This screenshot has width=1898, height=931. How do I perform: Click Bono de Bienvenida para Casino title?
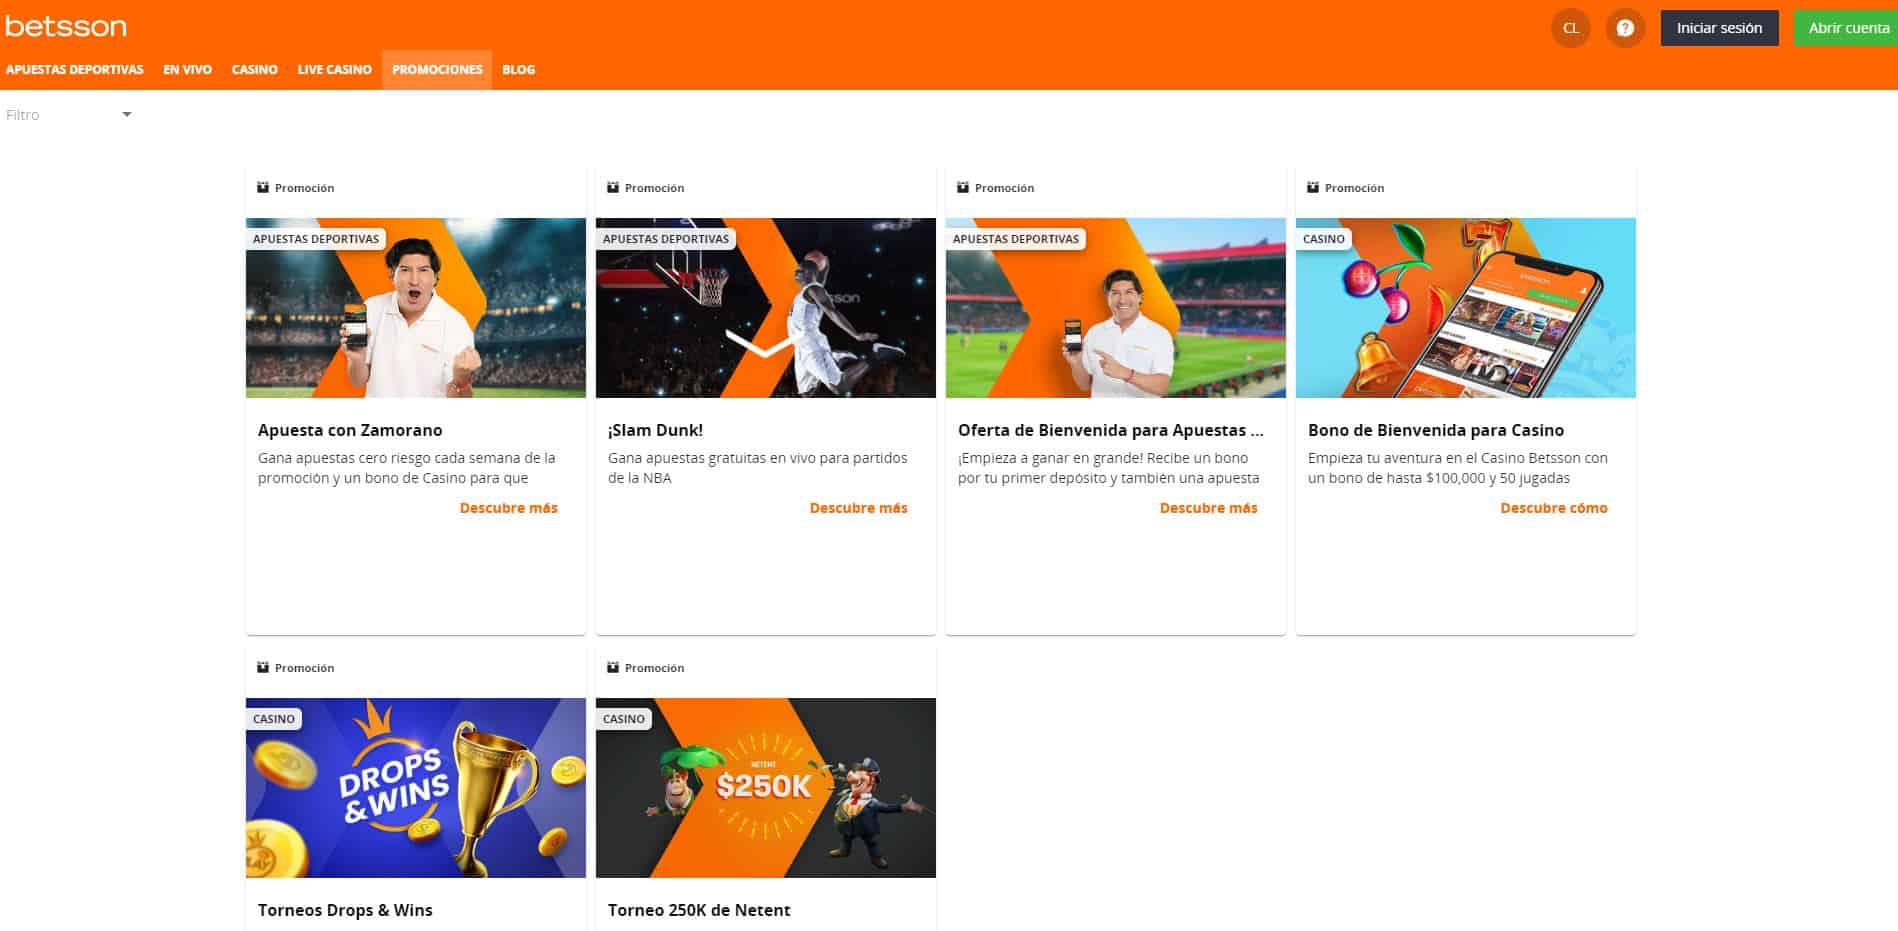pos(1436,430)
